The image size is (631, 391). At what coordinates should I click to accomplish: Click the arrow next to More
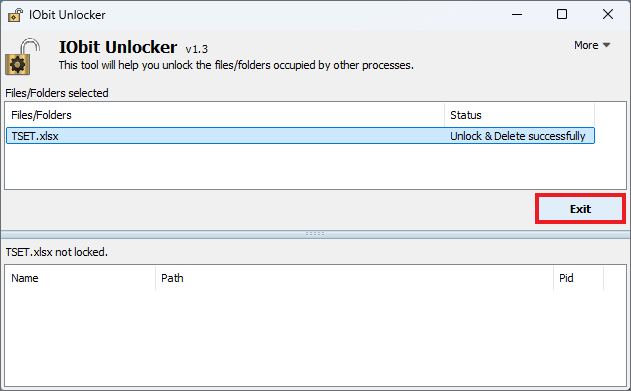pos(606,45)
